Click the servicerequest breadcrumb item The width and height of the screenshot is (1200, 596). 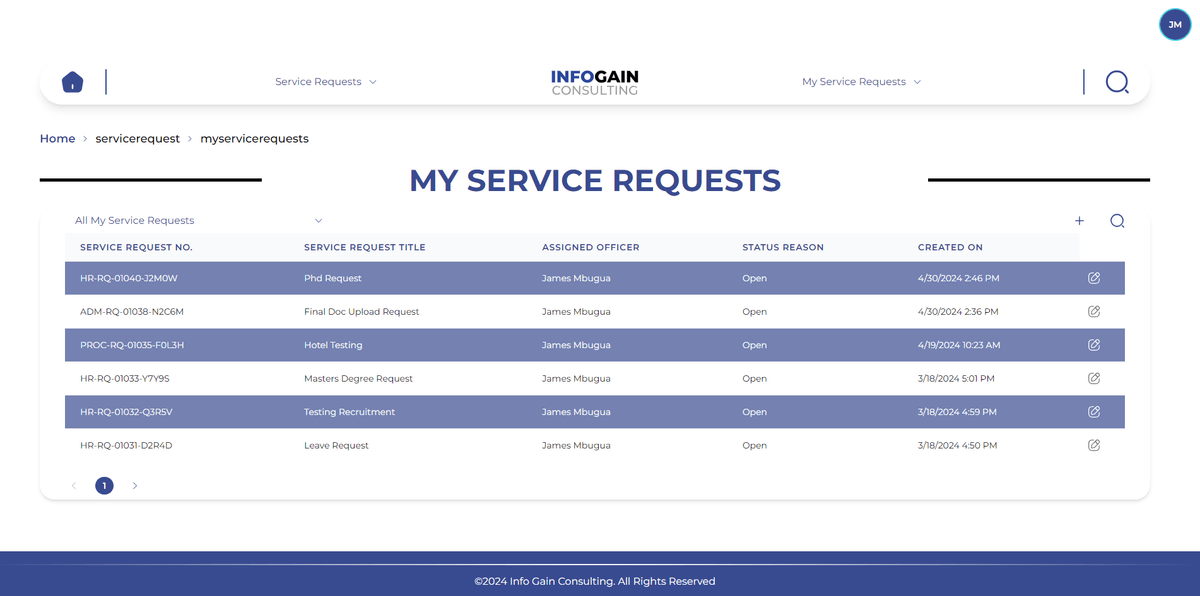pyautogui.click(x=138, y=138)
